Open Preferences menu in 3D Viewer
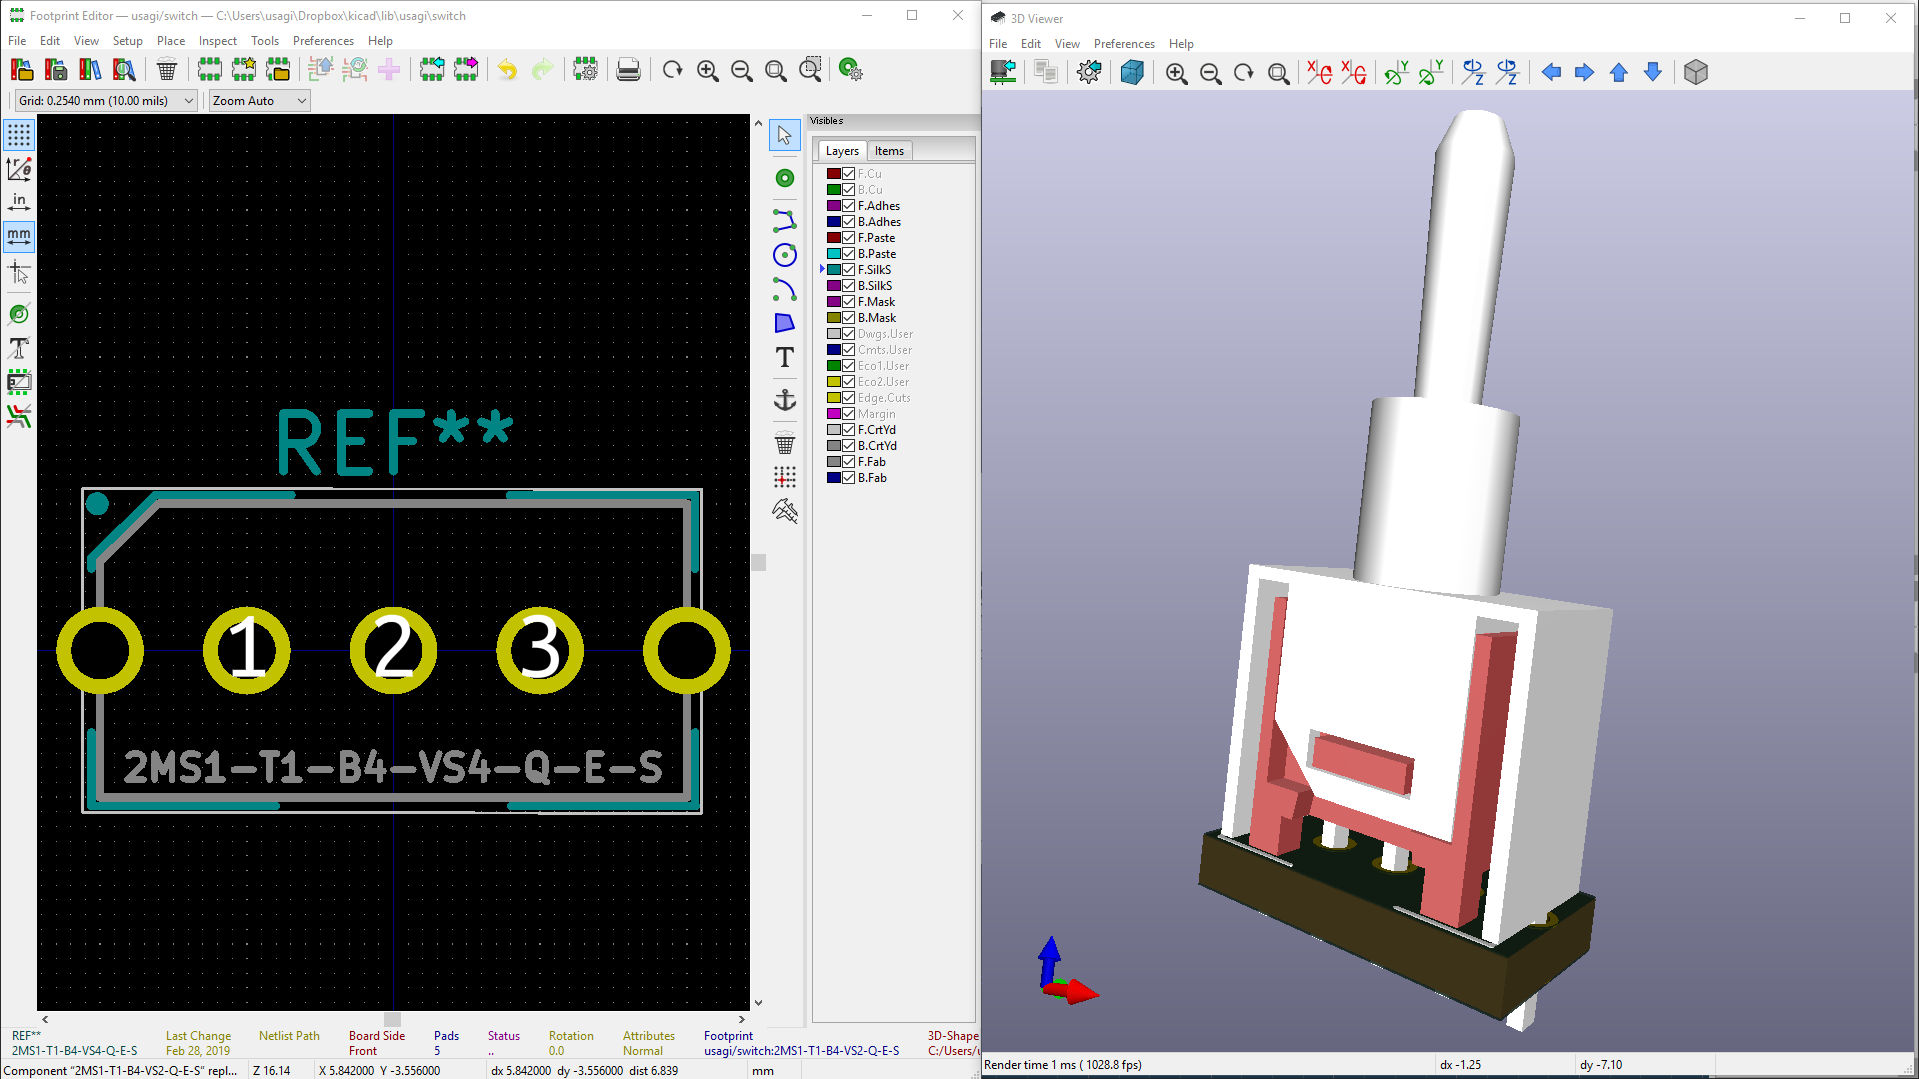 1124,44
